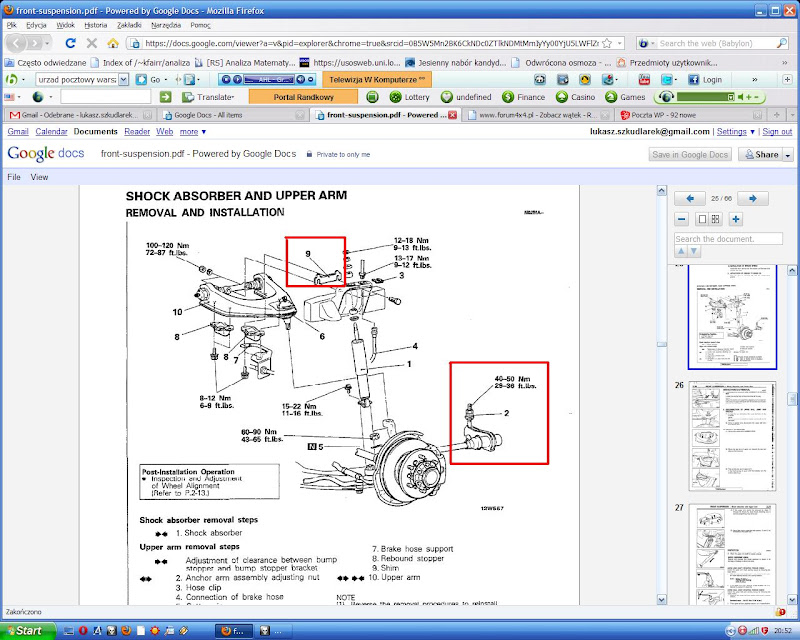Open the Historia menu
The image size is (800, 640).
(95, 25)
